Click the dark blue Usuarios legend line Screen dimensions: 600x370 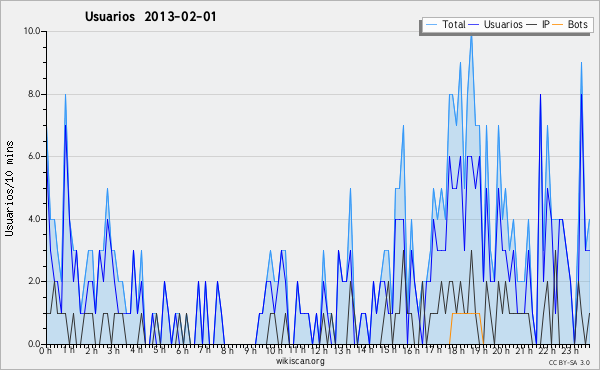474,25
